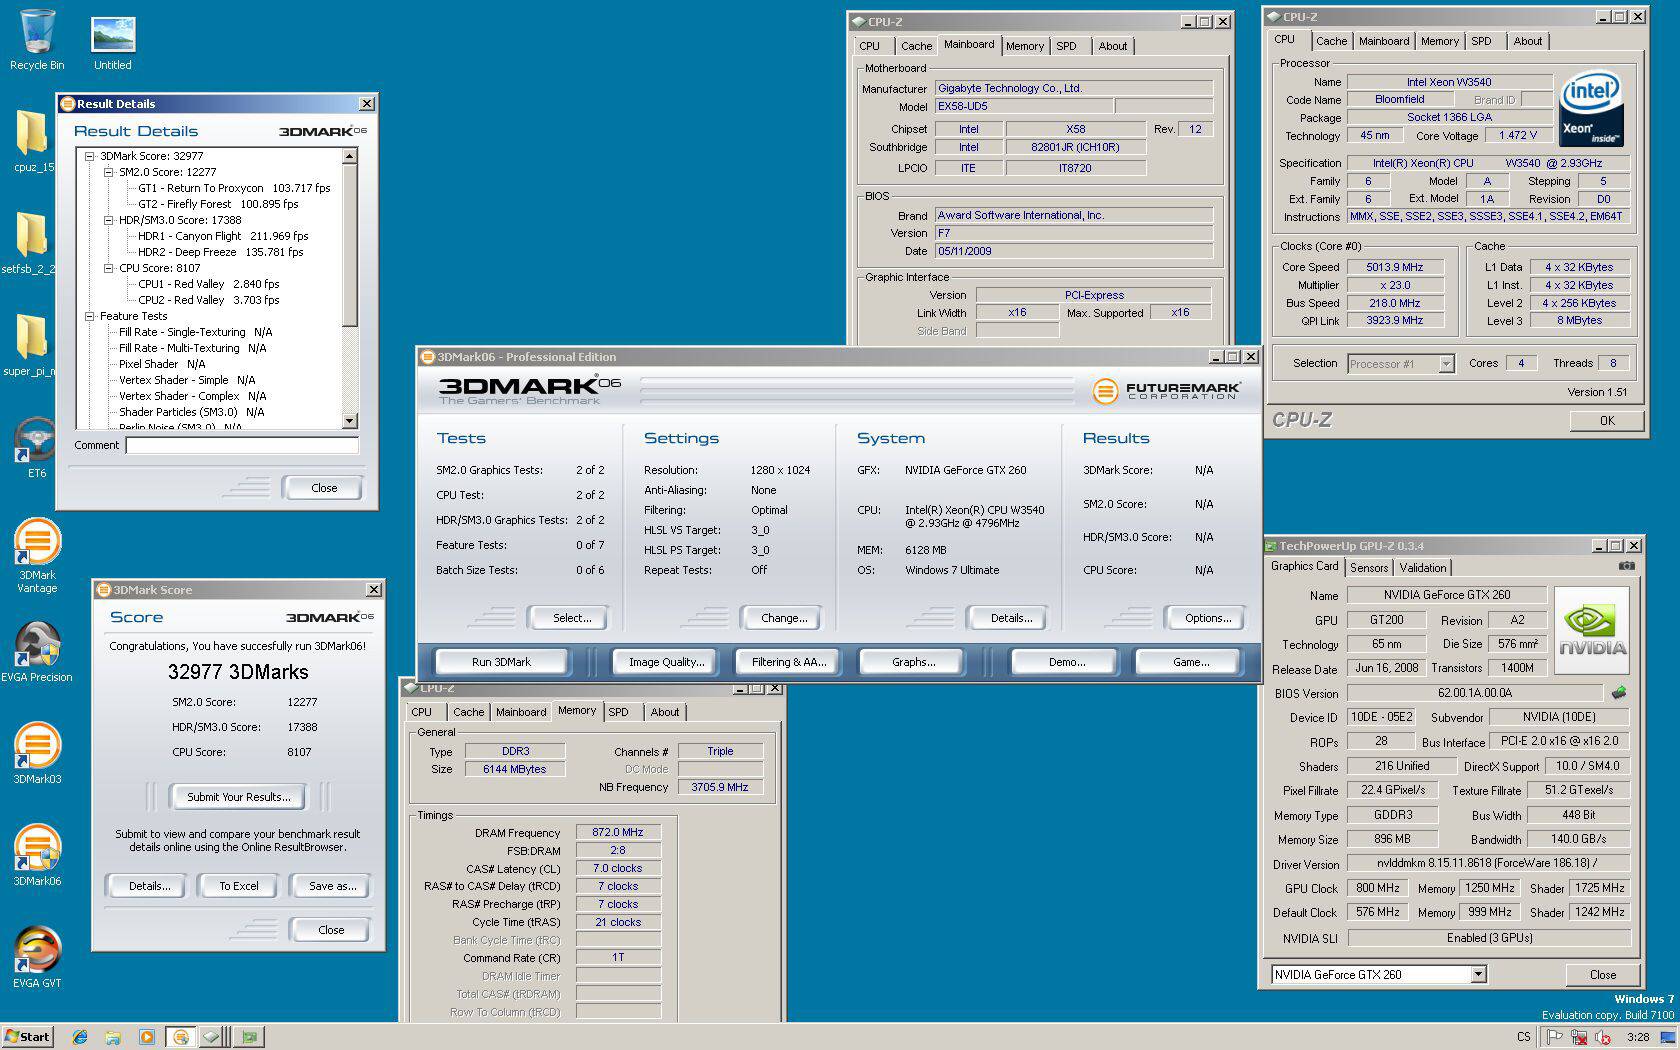
Task: Collapse the Feature Tests tree node
Action: click(89, 316)
